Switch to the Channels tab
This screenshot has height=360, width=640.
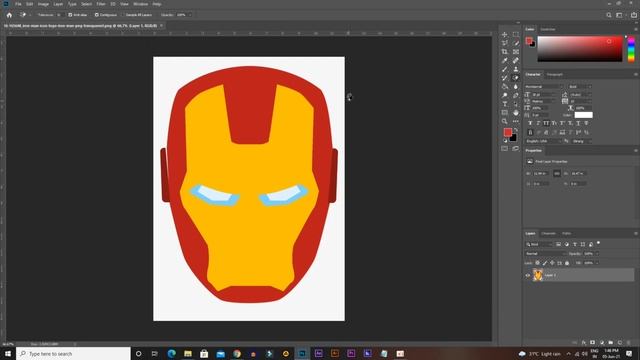[x=548, y=233]
